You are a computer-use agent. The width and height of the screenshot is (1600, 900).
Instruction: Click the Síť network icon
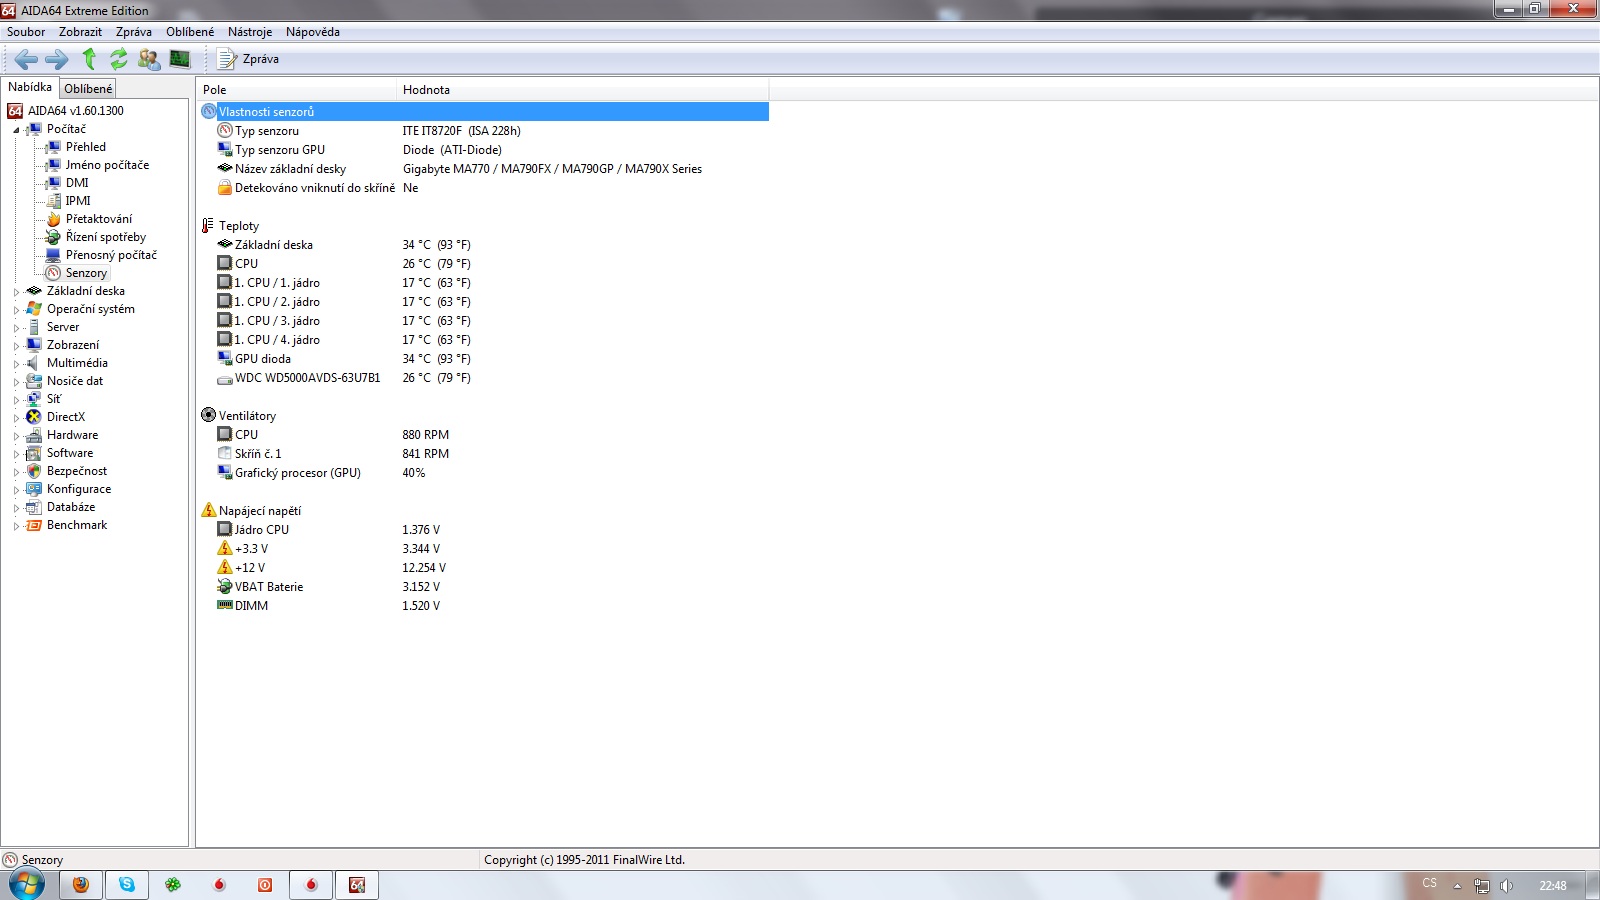34,399
